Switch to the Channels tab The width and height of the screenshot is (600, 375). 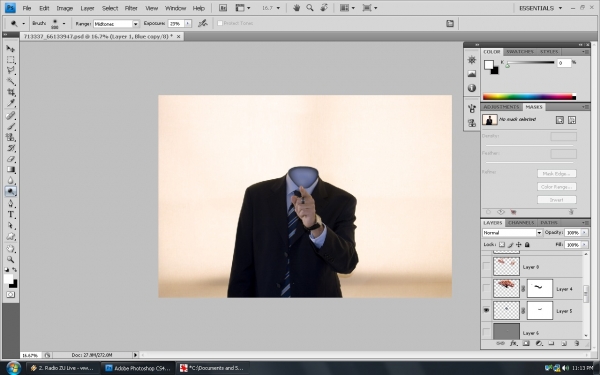coord(521,223)
